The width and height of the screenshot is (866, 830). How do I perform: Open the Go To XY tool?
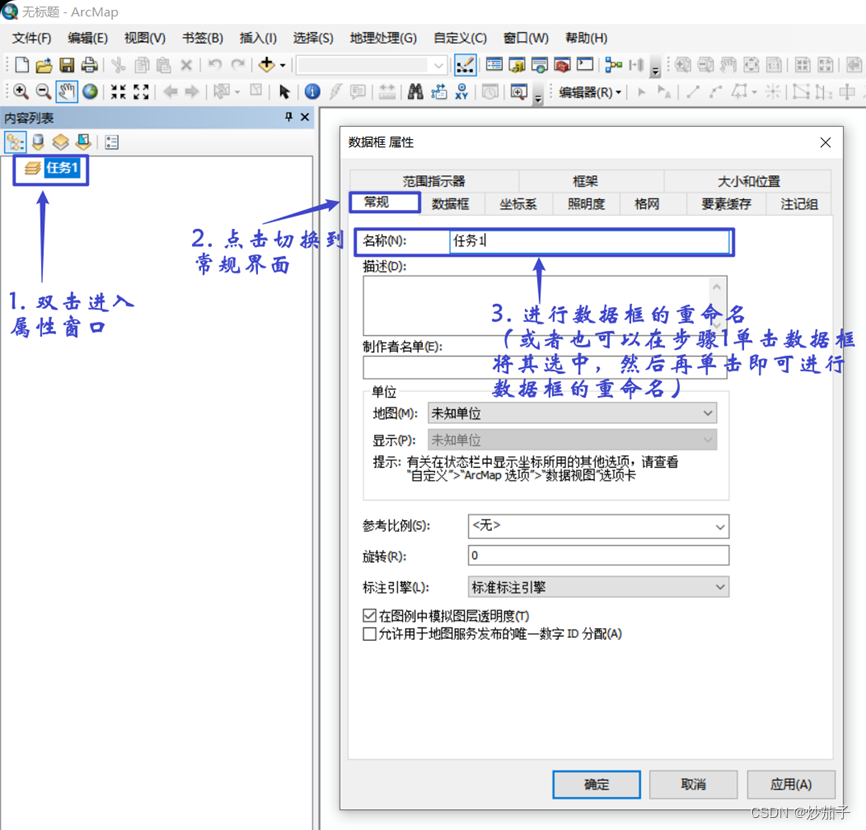pos(462,92)
